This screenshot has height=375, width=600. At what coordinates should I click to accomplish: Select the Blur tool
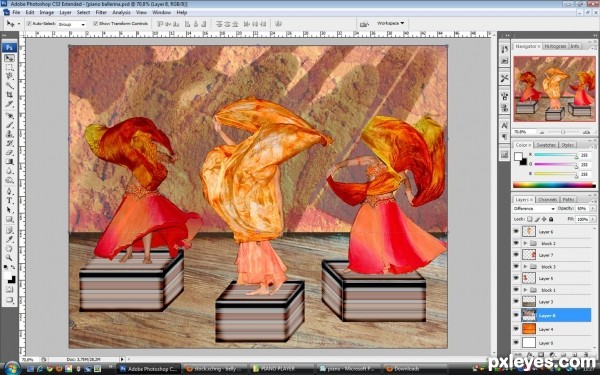pos(10,171)
